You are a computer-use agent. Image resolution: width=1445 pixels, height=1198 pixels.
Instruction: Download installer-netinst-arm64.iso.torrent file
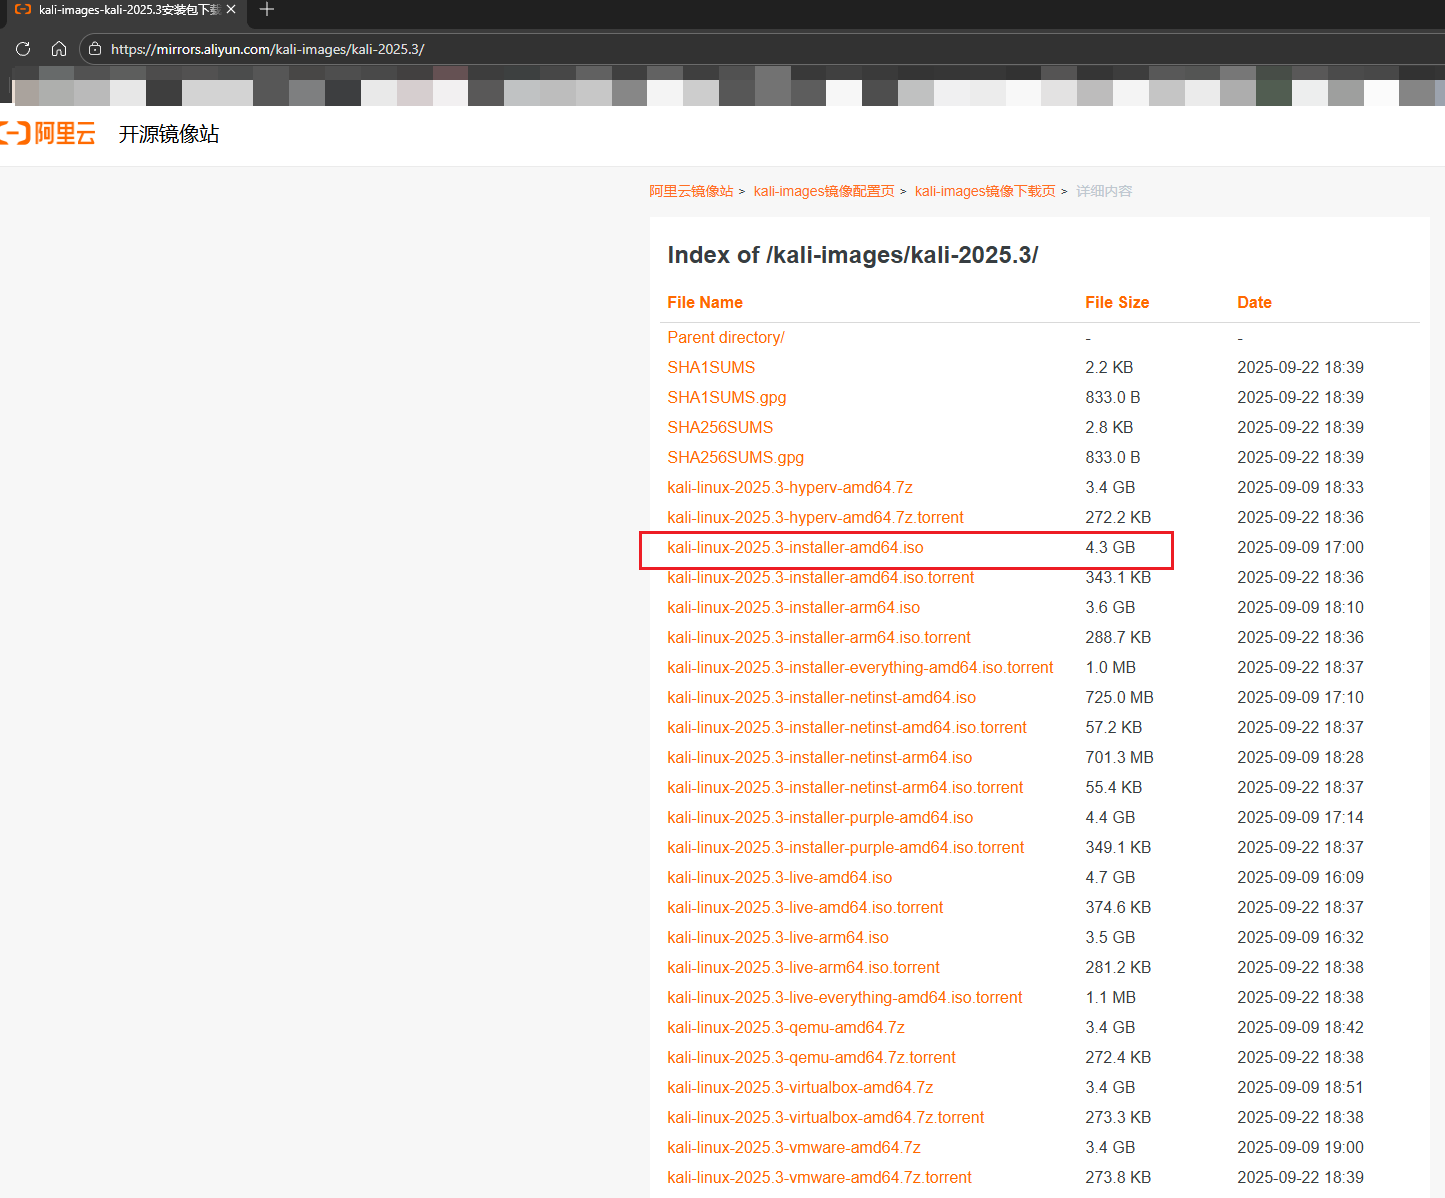[x=845, y=788]
